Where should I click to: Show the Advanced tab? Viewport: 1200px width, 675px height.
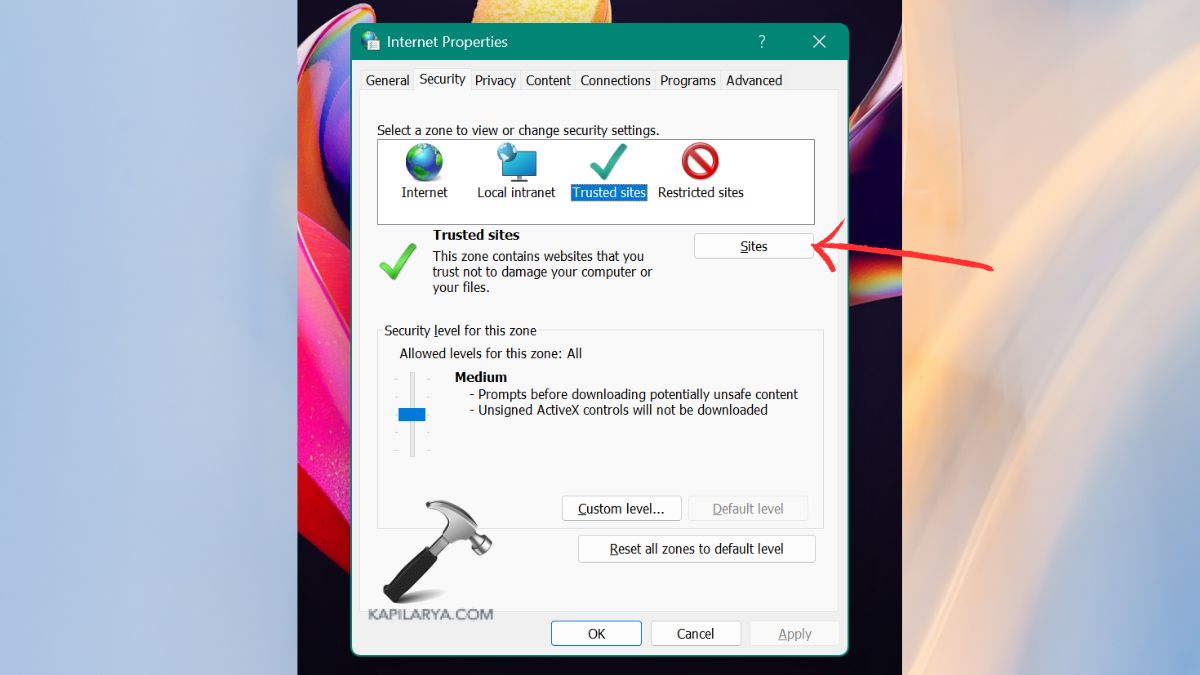[x=754, y=80]
